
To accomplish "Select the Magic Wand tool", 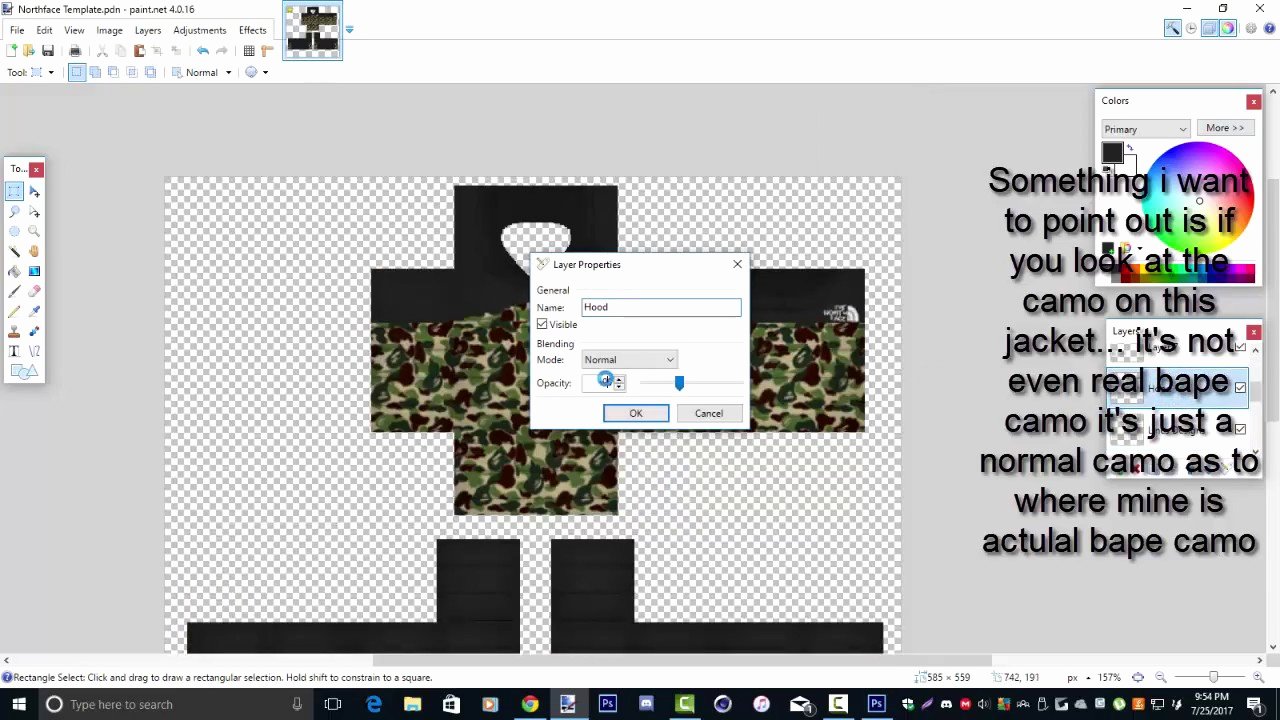I will point(14,251).
